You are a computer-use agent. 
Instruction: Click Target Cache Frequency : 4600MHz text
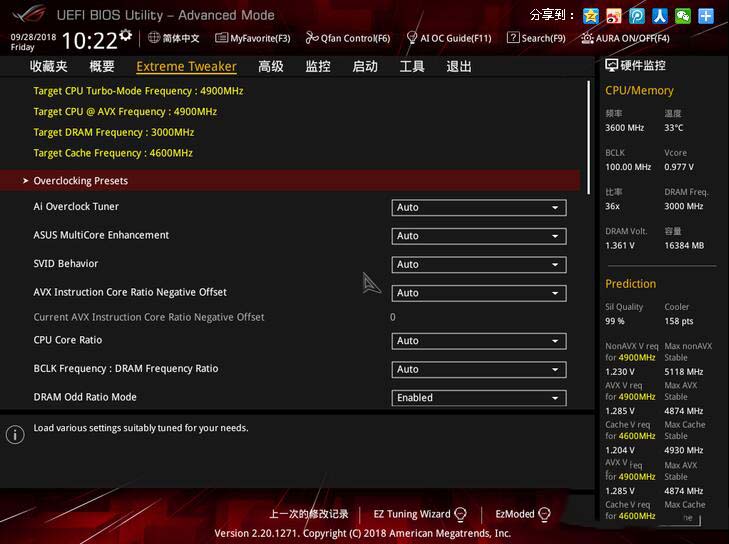pyautogui.click(x=113, y=153)
